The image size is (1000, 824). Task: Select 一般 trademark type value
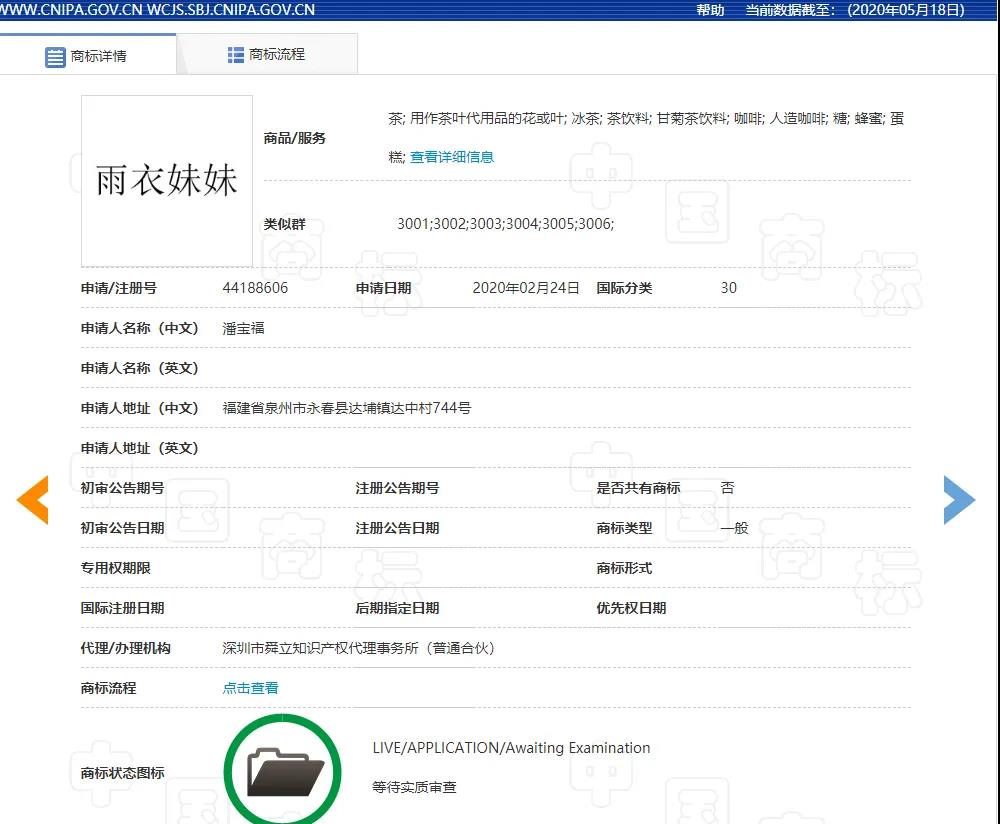click(734, 528)
